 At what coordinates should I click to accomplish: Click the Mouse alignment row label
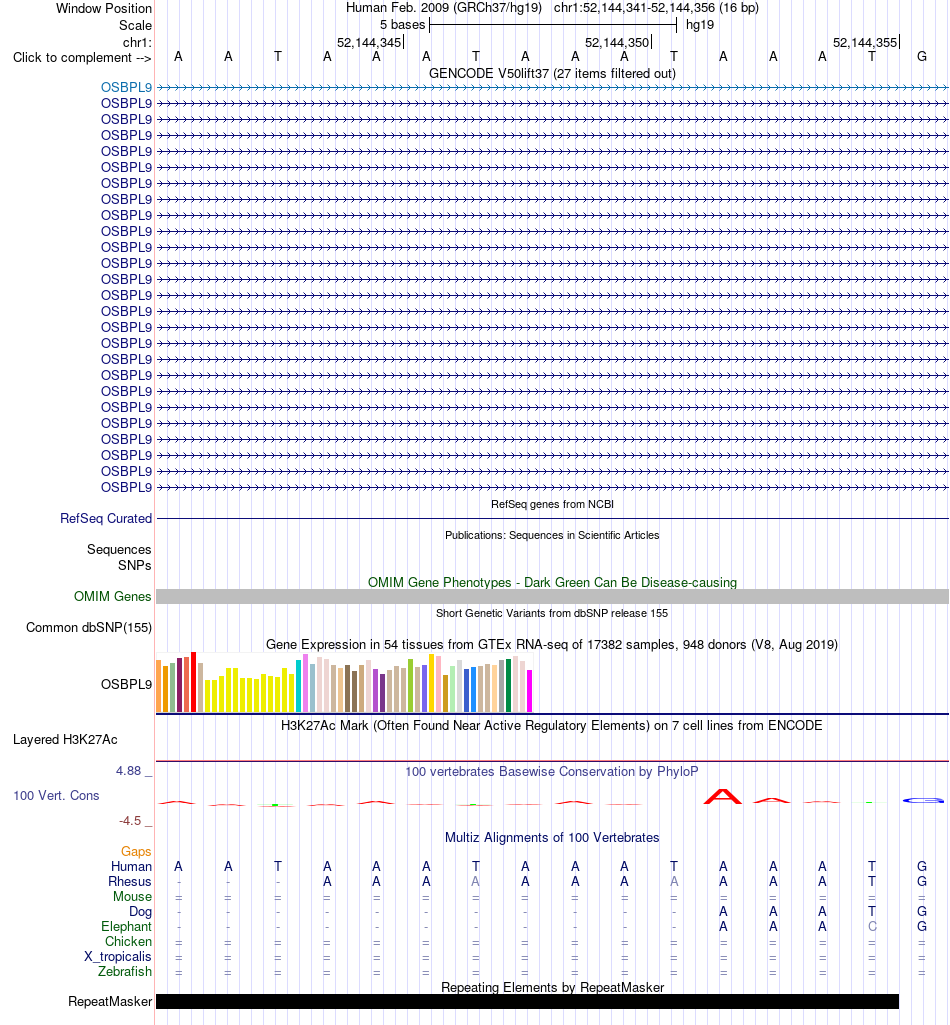point(132,896)
